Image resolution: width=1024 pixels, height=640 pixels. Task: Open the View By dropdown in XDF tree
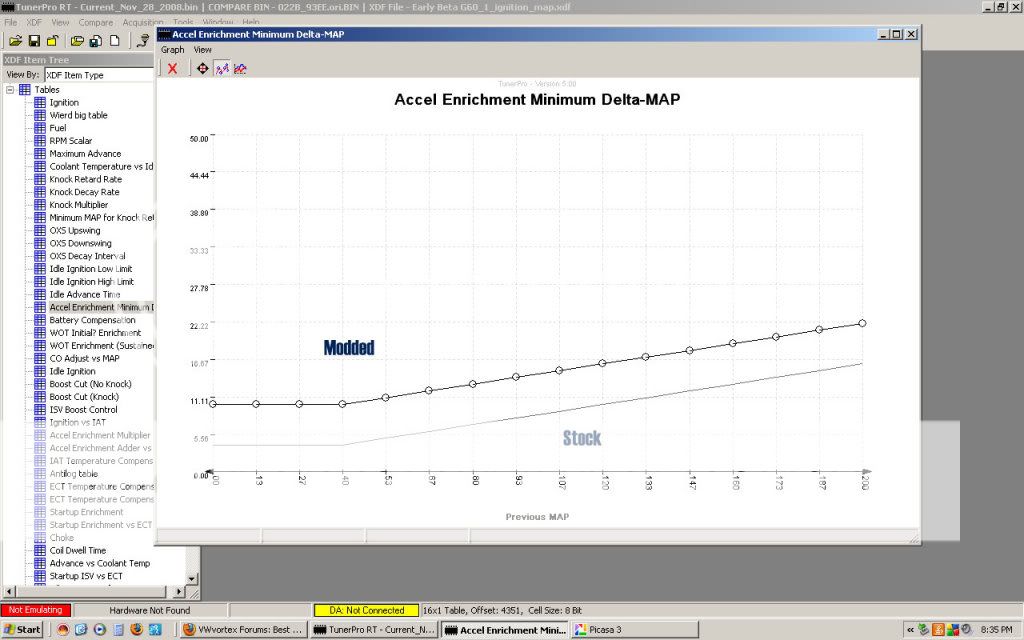pyautogui.click(x=98, y=75)
